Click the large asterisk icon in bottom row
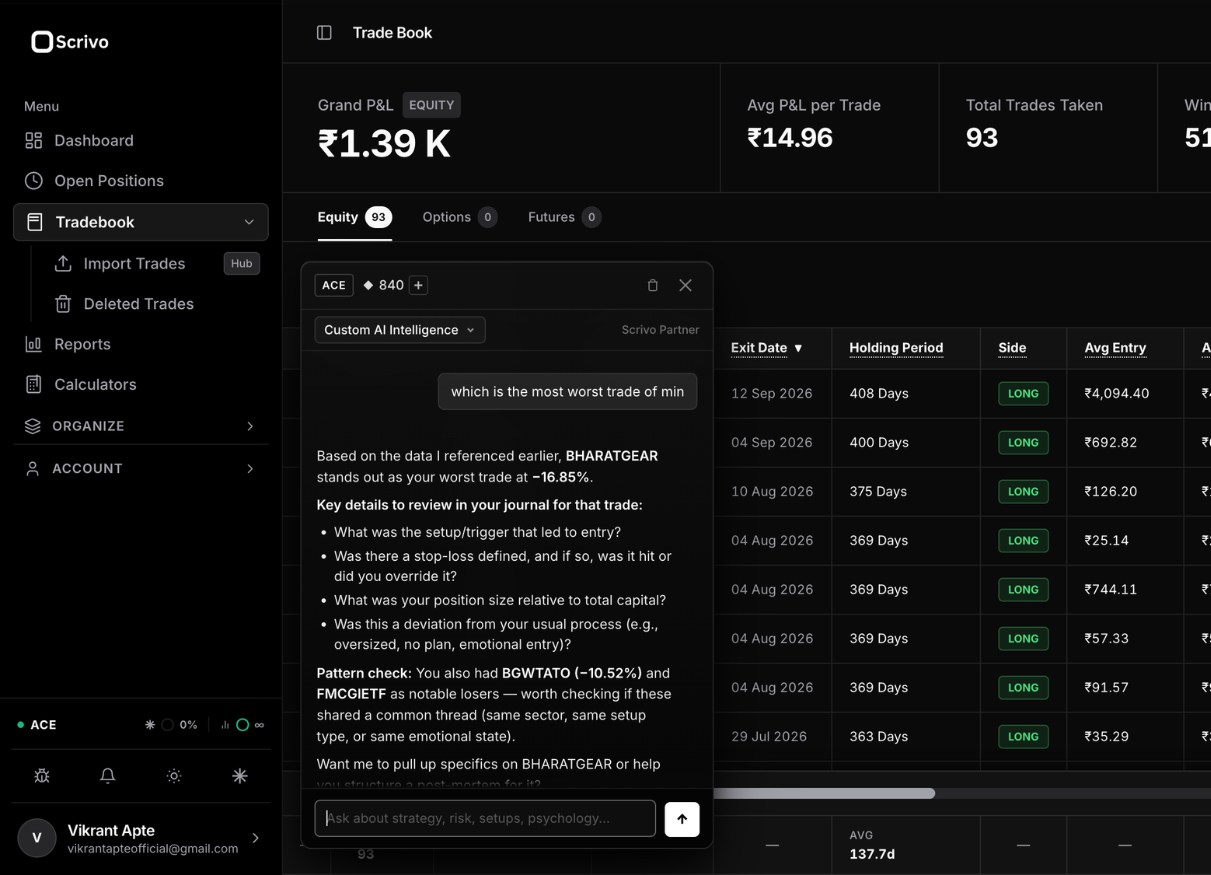The image size is (1211, 875). point(240,776)
